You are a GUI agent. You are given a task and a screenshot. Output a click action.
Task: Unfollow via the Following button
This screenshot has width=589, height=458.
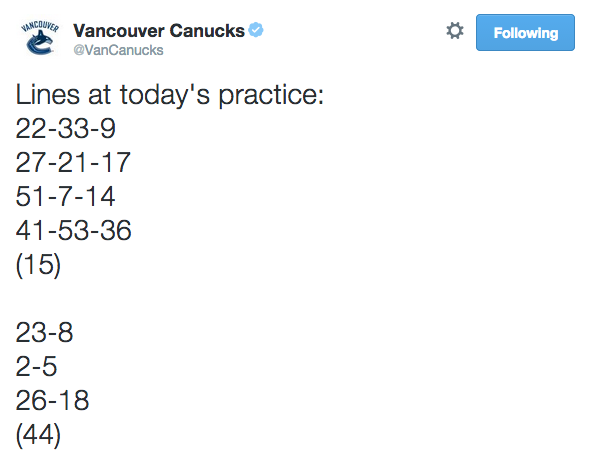[x=525, y=33]
